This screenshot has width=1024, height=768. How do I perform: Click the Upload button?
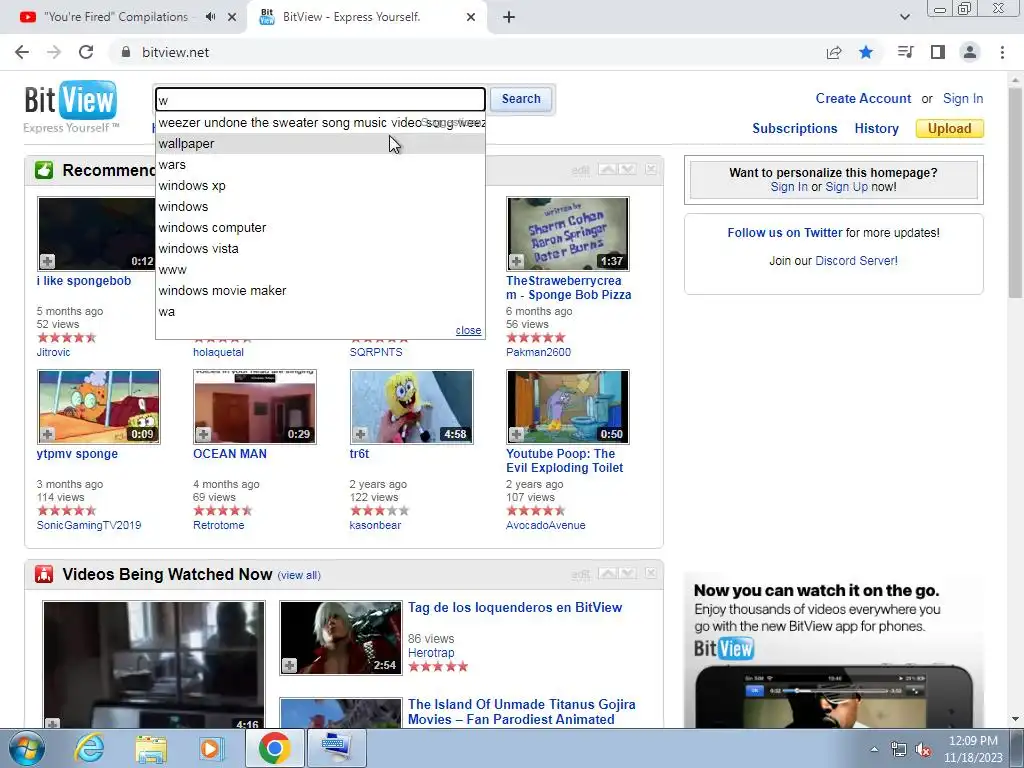point(950,129)
